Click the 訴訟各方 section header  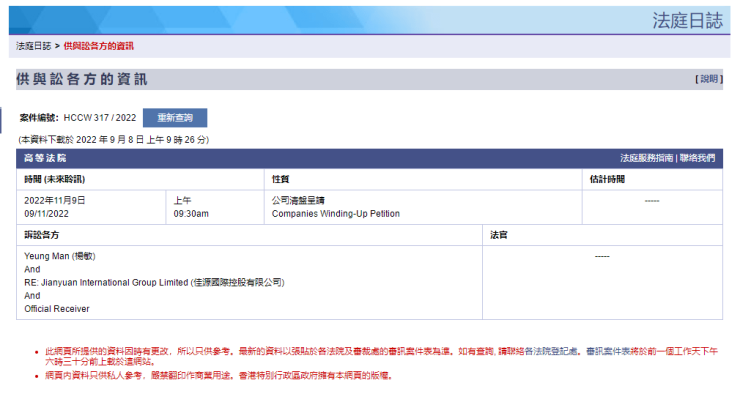pyautogui.click(x=42, y=235)
